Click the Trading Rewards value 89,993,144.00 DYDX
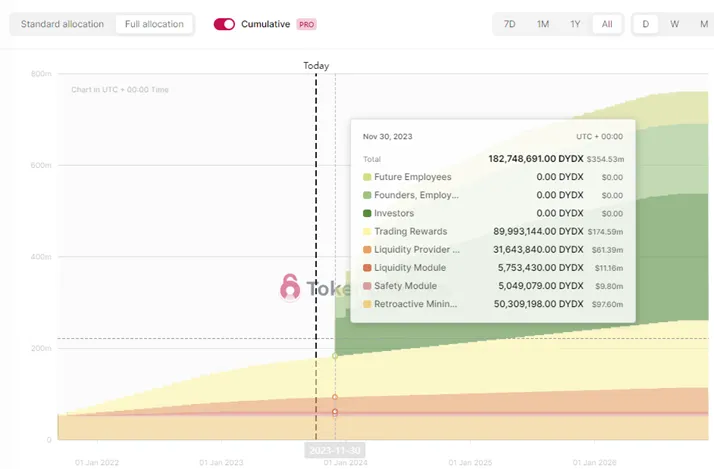This screenshot has width=714, height=469. pyautogui.click(x=538, y=231)
